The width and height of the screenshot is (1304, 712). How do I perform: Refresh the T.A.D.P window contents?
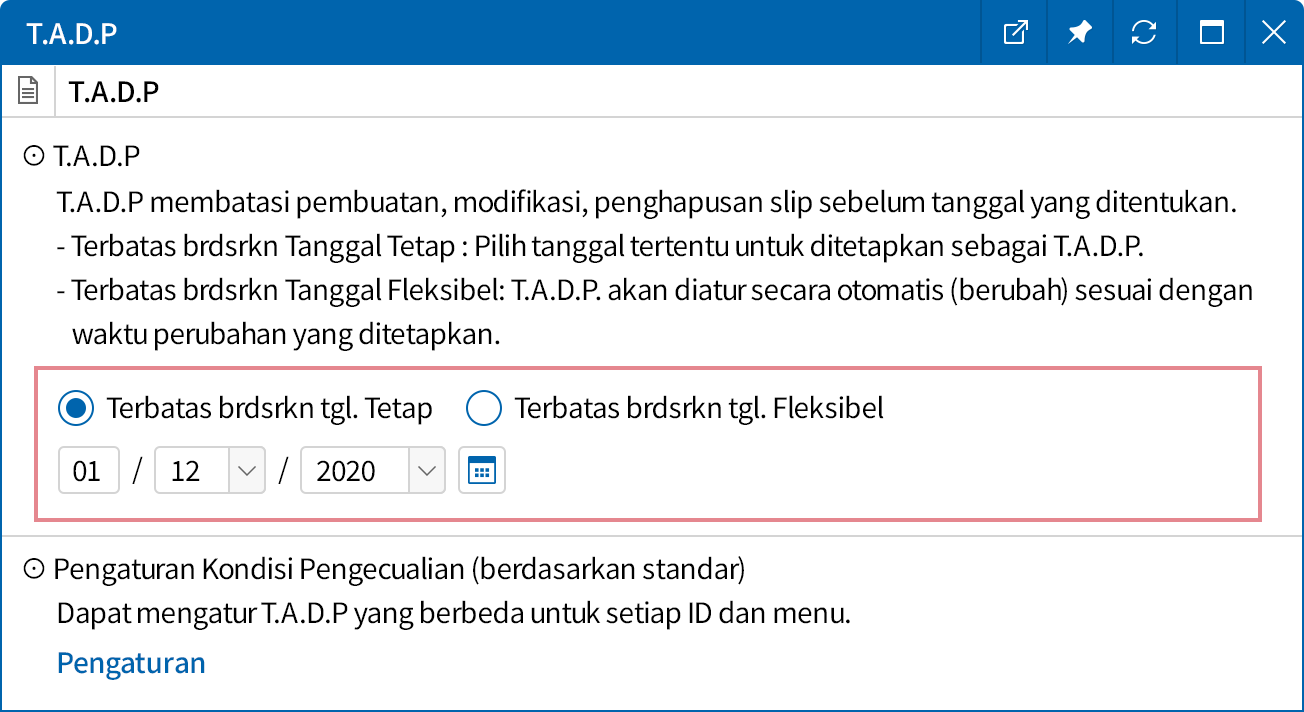1143,33
